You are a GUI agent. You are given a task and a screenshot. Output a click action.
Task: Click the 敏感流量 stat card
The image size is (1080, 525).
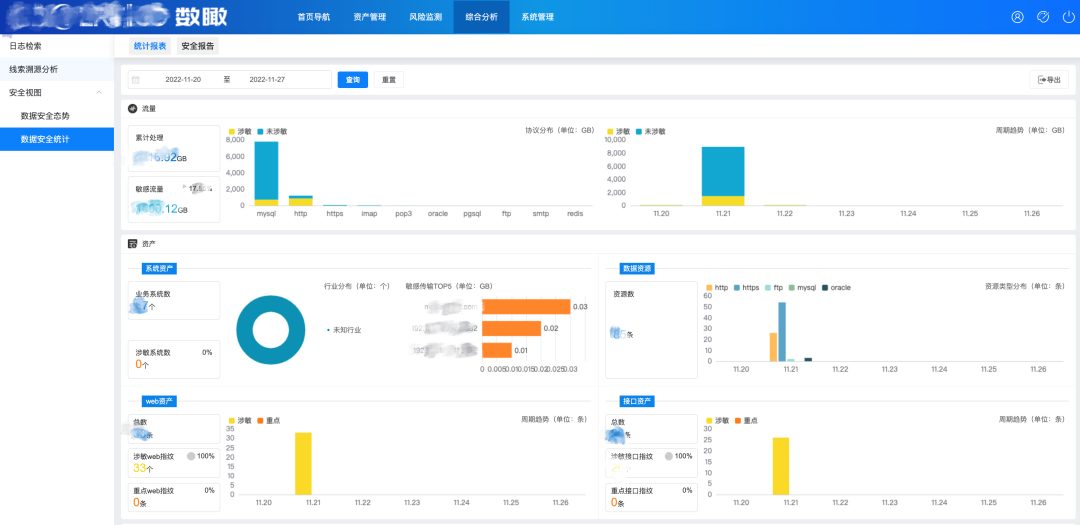pos(174,199)
